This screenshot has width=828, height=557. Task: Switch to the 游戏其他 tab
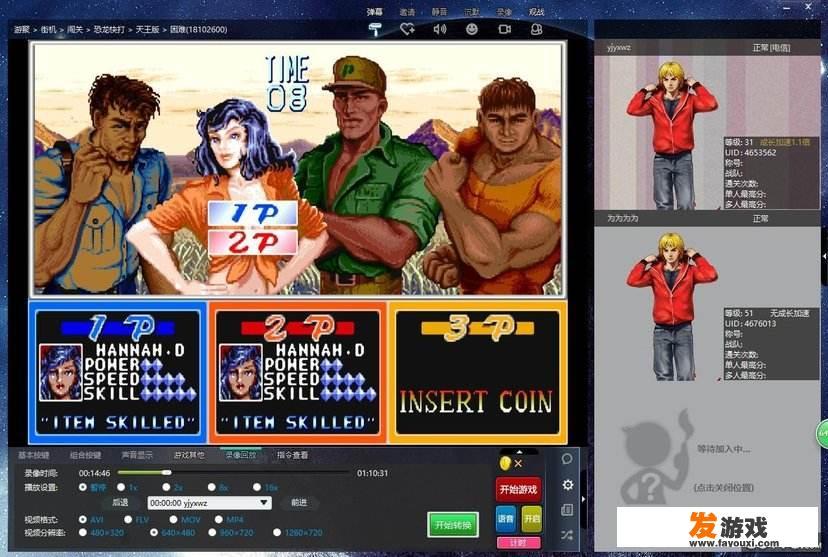pyautogui.click(x=189, y=455)
